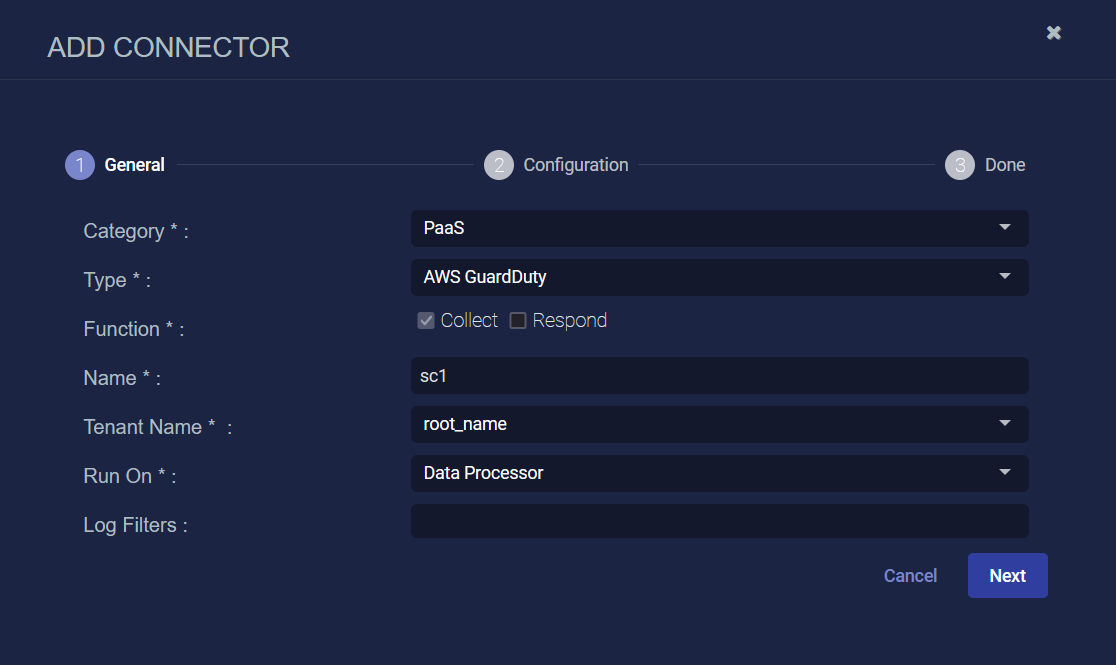Click the Next button

click(1008, 575)
